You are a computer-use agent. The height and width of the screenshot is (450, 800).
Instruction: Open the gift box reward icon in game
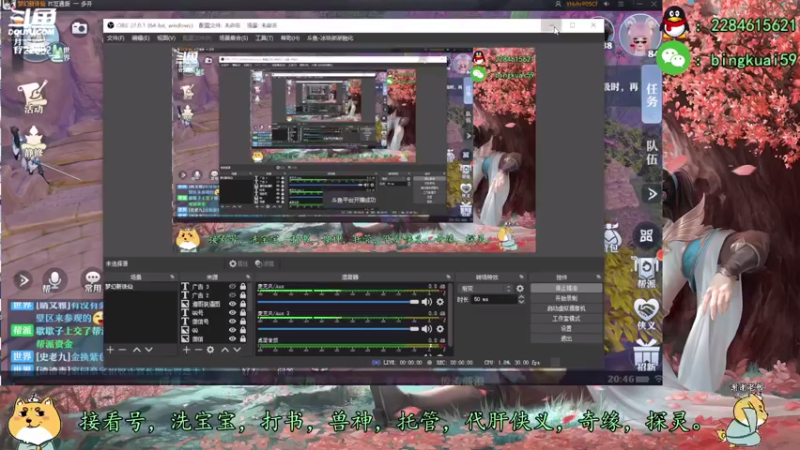(x=646, y=355)
